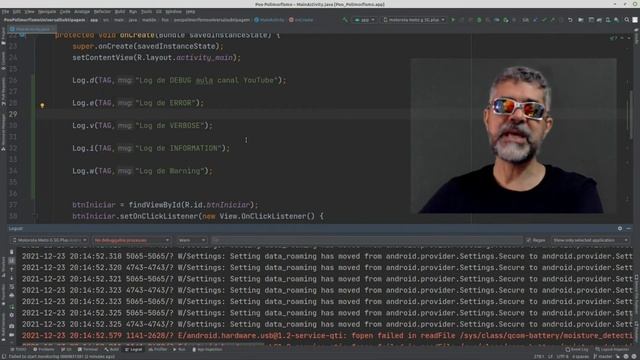Hide the Logcat panel with minimize icon
This screenshot has height=360, width=640.
click(629, 229)
